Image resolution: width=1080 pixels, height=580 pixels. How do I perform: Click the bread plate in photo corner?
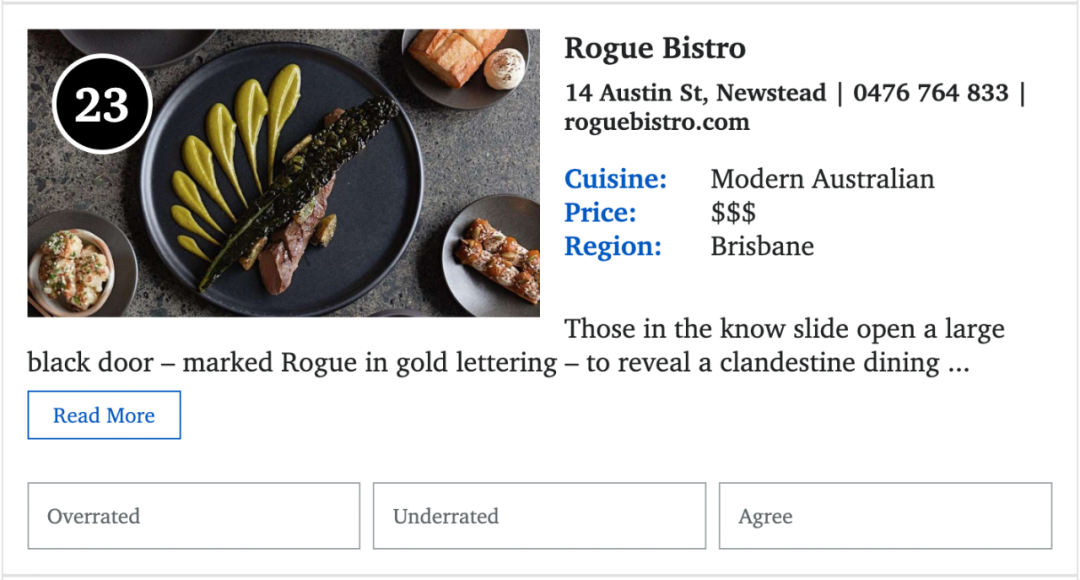point(467,63)
